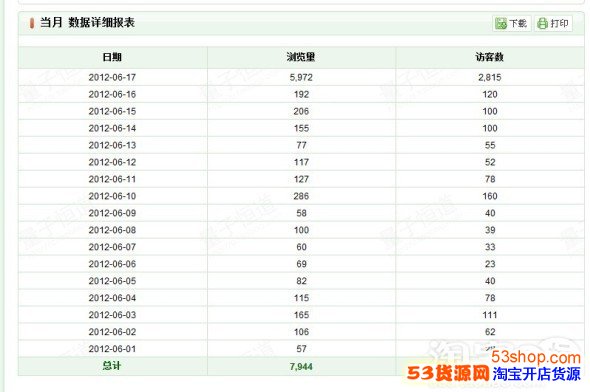Image resolution: width=590 pixels, height=392 pixels.
Task: Select the 2012-06-01 date cell
Action: pos(112,349)
